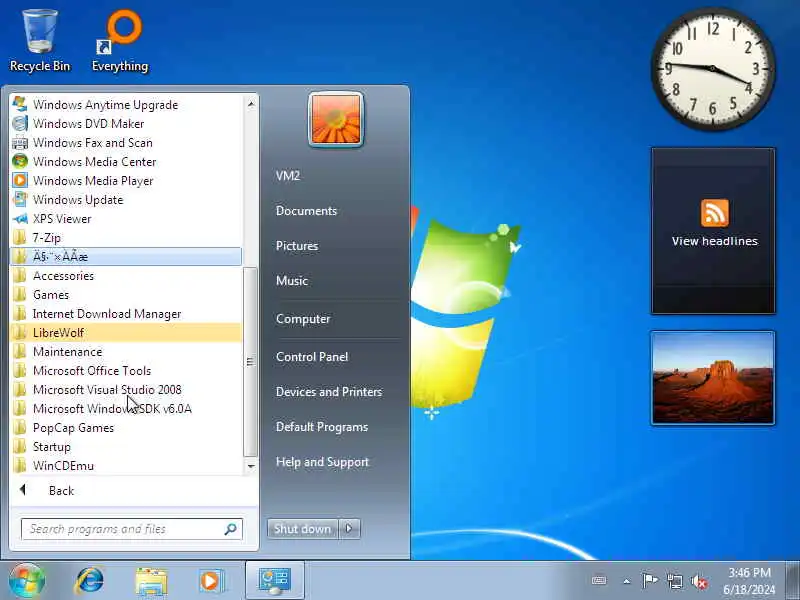This screenshot has width=800, height=600.
Task: Expand the Maintenance folder
Action: point(126,352)
